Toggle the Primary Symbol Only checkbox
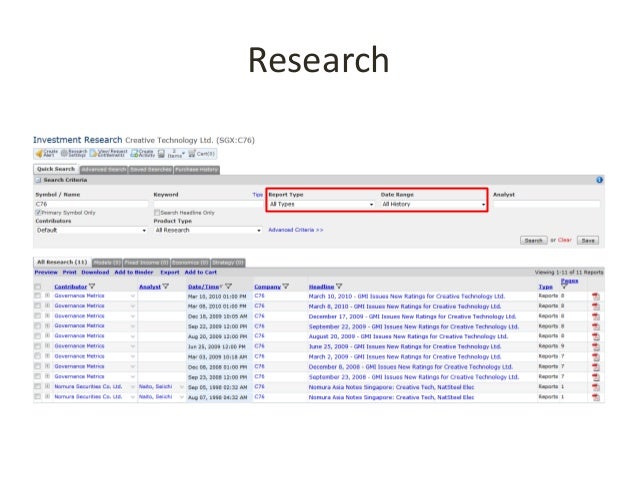The image size is (638, 479). click(x=38, y=212)
